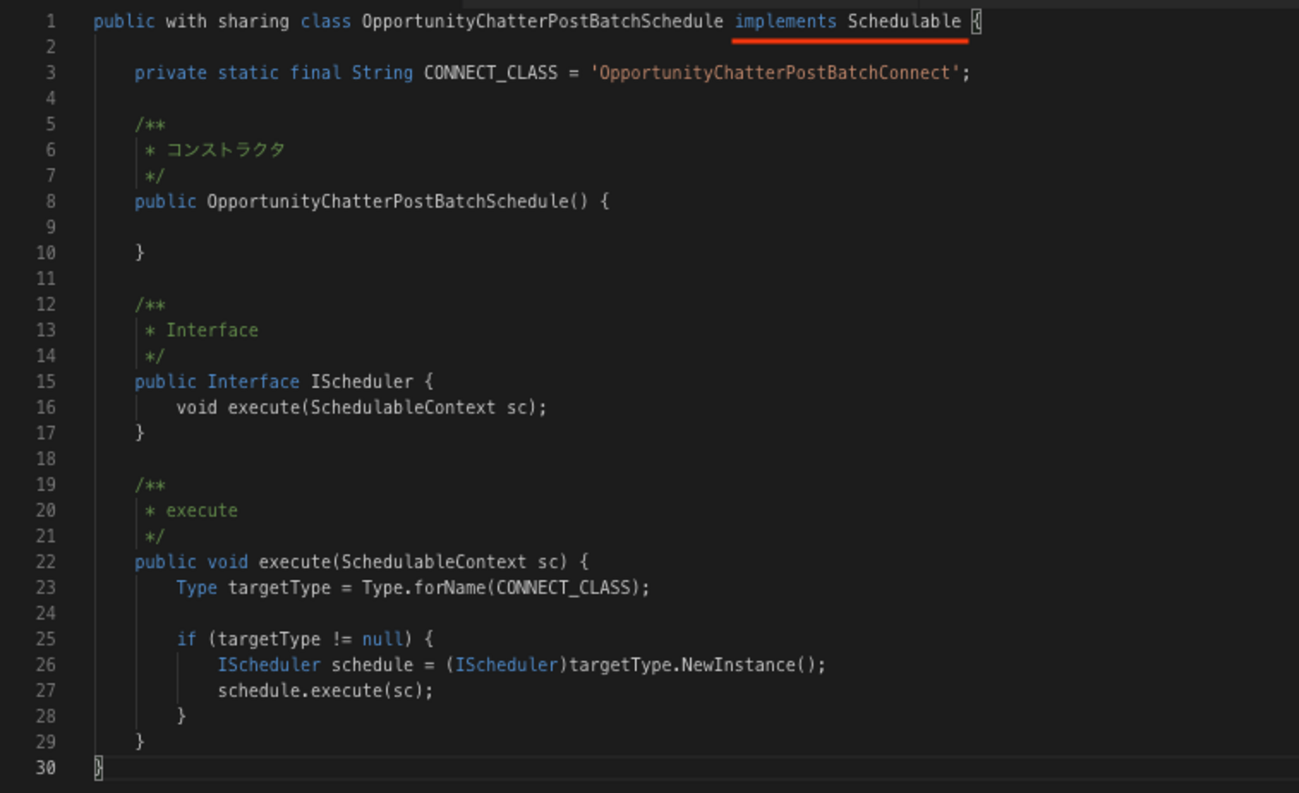Click the constructor name on line 8

(387, 202)
